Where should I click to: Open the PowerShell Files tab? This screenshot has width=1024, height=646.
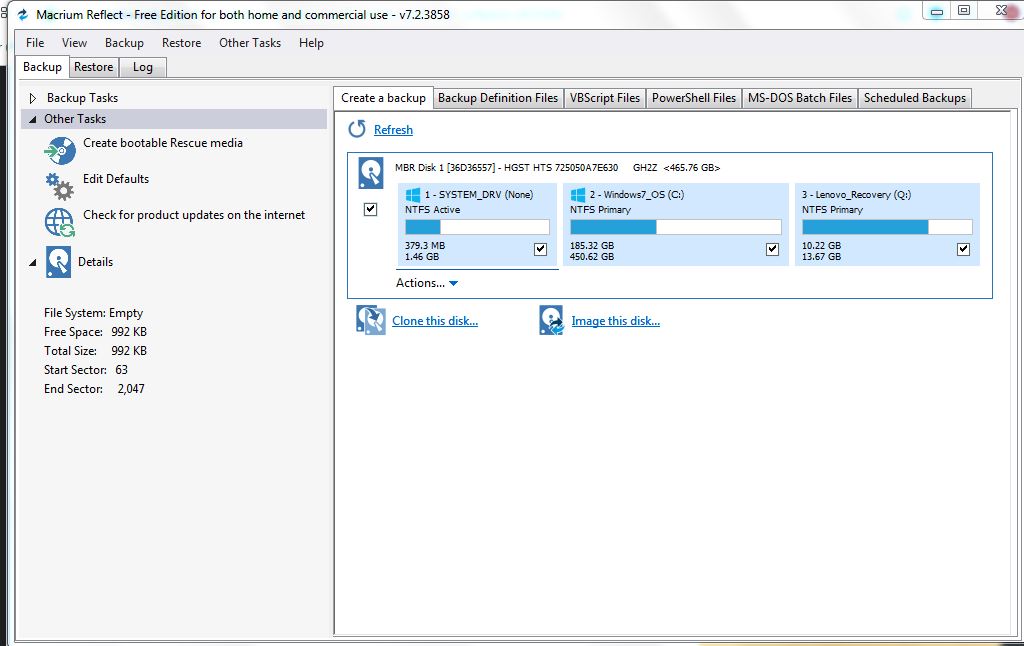click(x=694, y=98)
